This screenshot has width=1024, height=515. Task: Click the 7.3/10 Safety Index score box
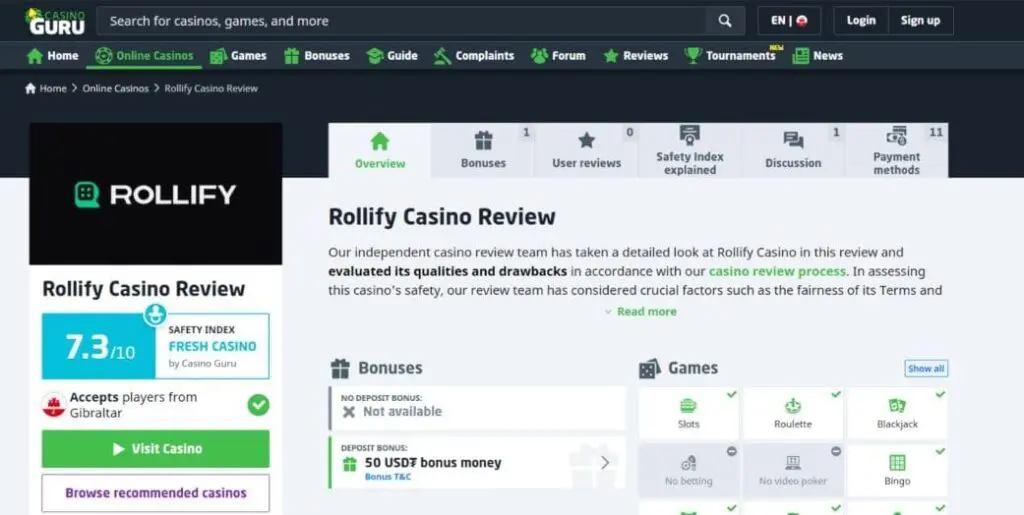pos(99,347)
